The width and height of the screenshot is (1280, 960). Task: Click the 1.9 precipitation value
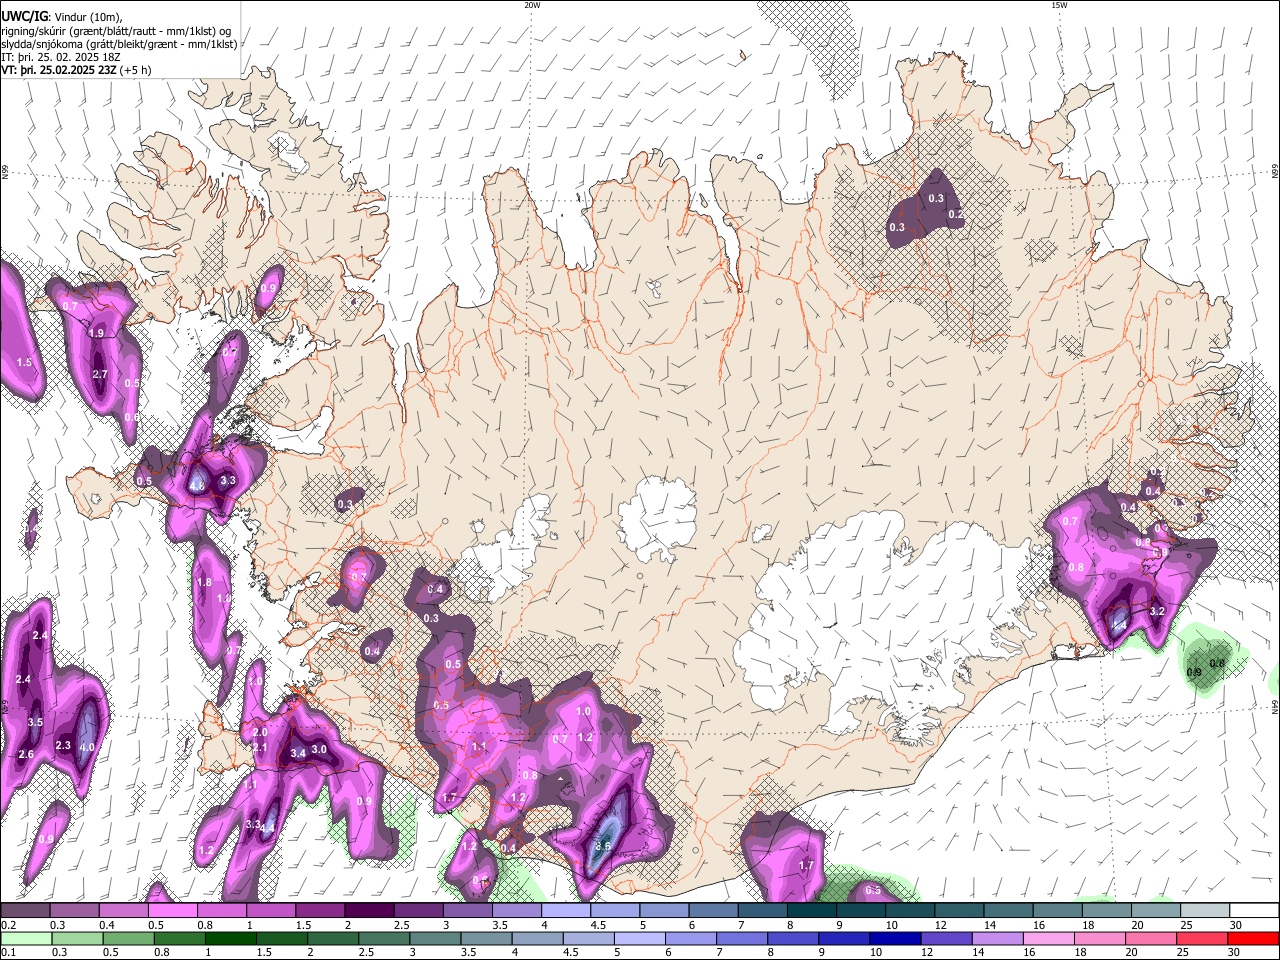click(x=96, y=333)
